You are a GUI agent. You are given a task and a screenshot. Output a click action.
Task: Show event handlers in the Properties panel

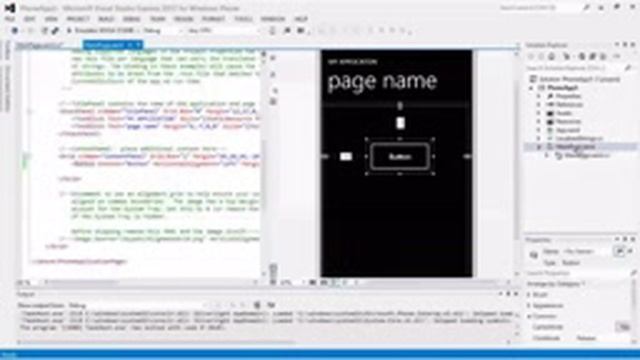click(x=631, y=251)
